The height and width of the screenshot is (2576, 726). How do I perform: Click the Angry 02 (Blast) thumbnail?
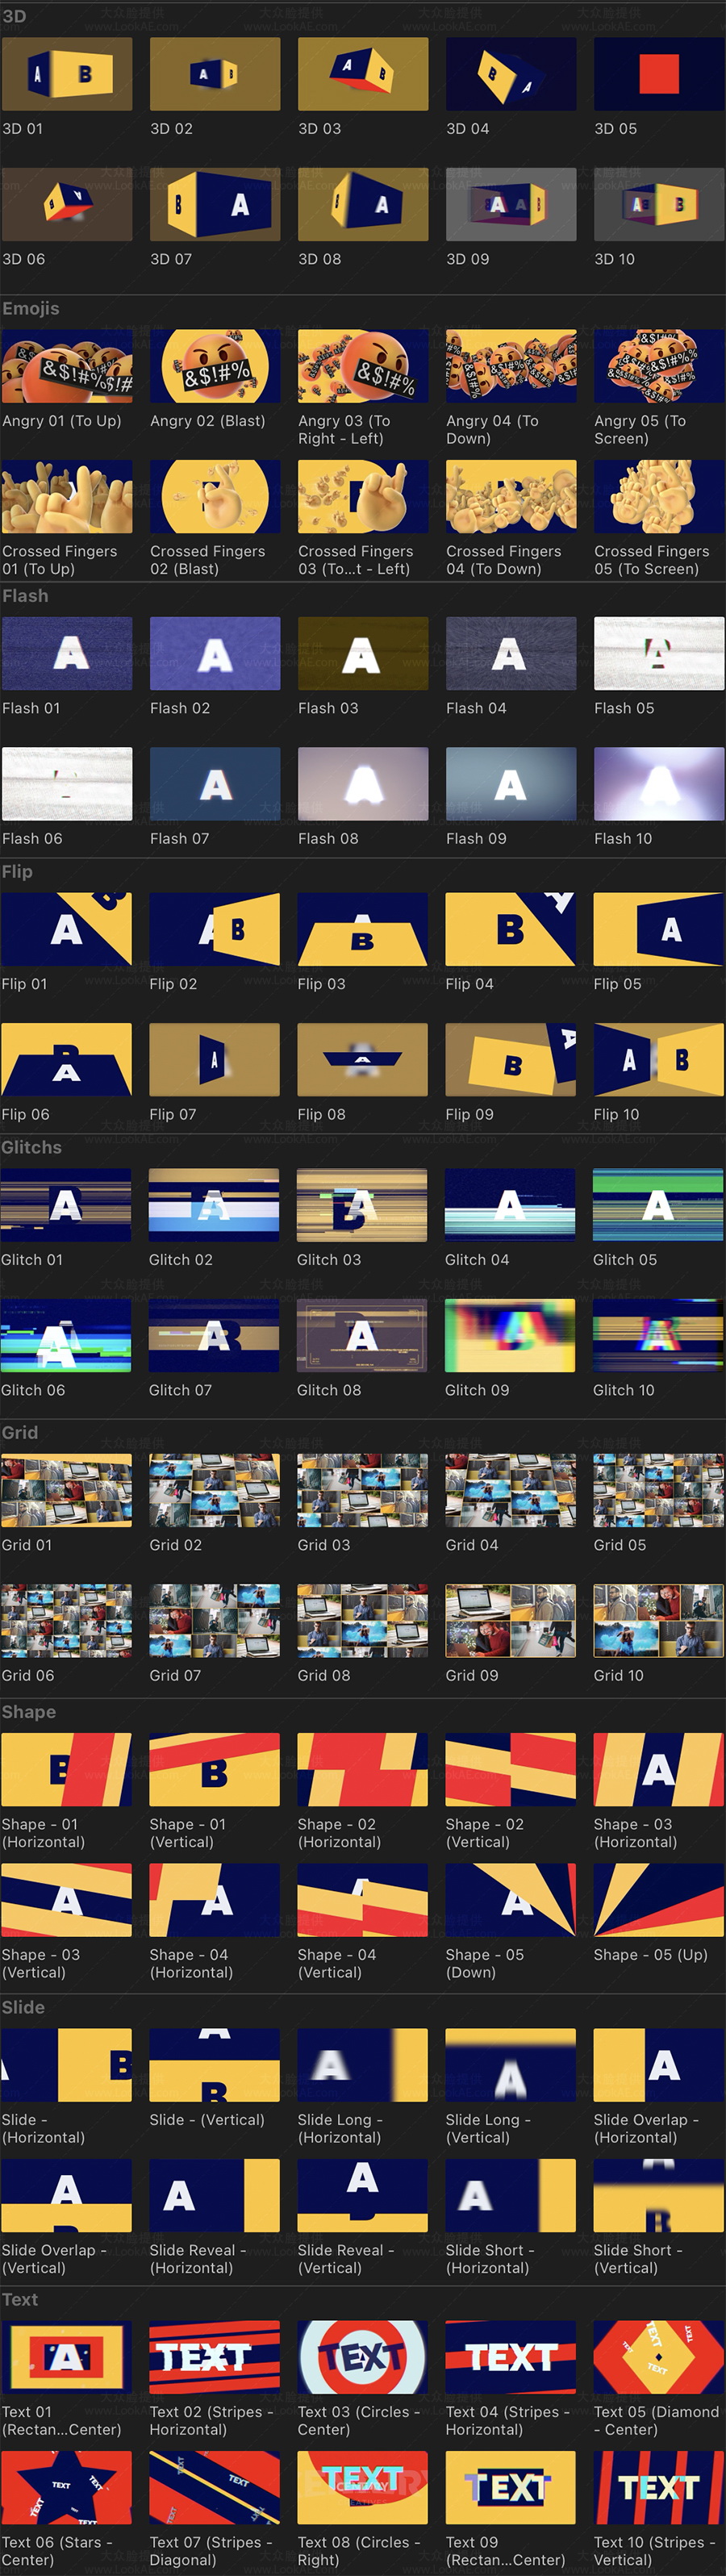click(x=215, y=366)
